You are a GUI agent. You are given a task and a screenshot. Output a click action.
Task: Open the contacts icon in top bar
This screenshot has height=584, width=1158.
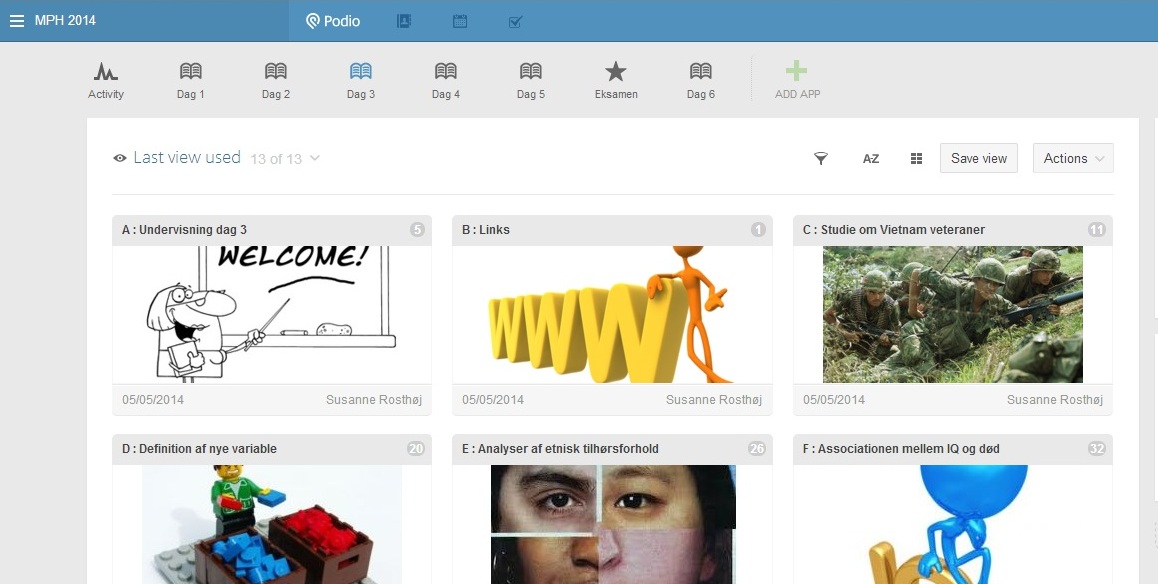404,21
